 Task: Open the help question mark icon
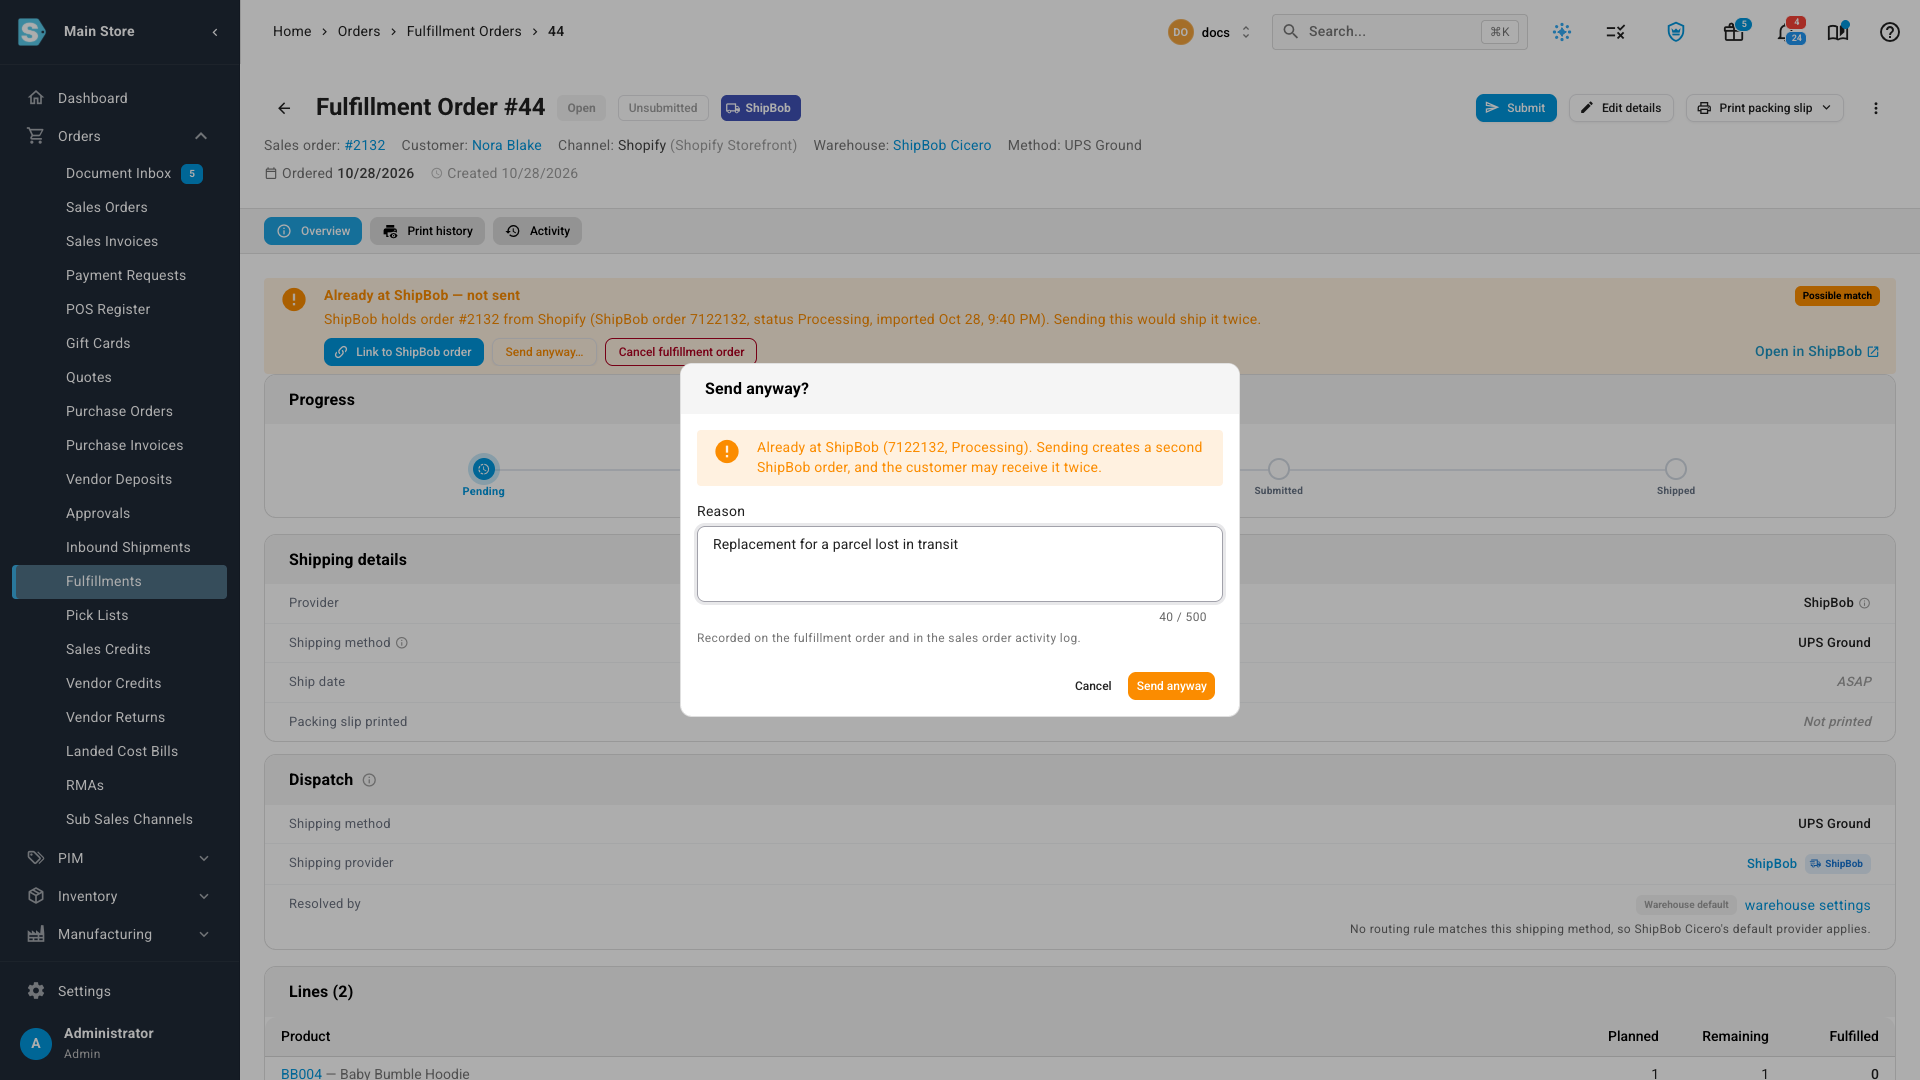click(1889, 32)
